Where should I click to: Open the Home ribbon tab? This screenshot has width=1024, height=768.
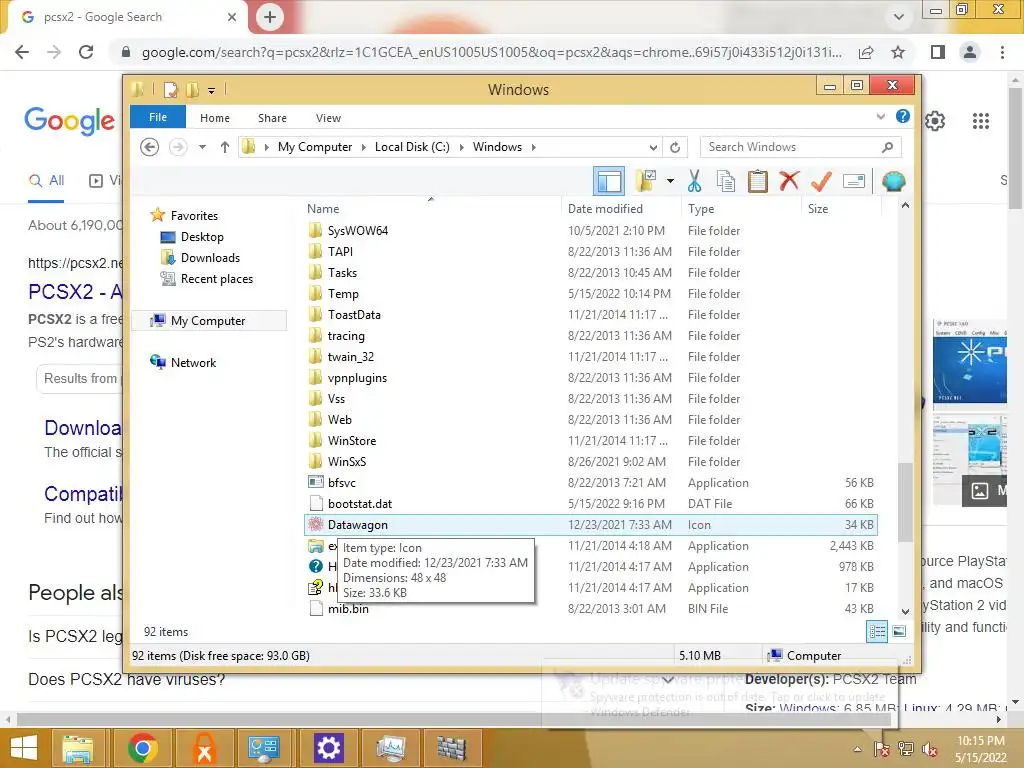point(215,118)
